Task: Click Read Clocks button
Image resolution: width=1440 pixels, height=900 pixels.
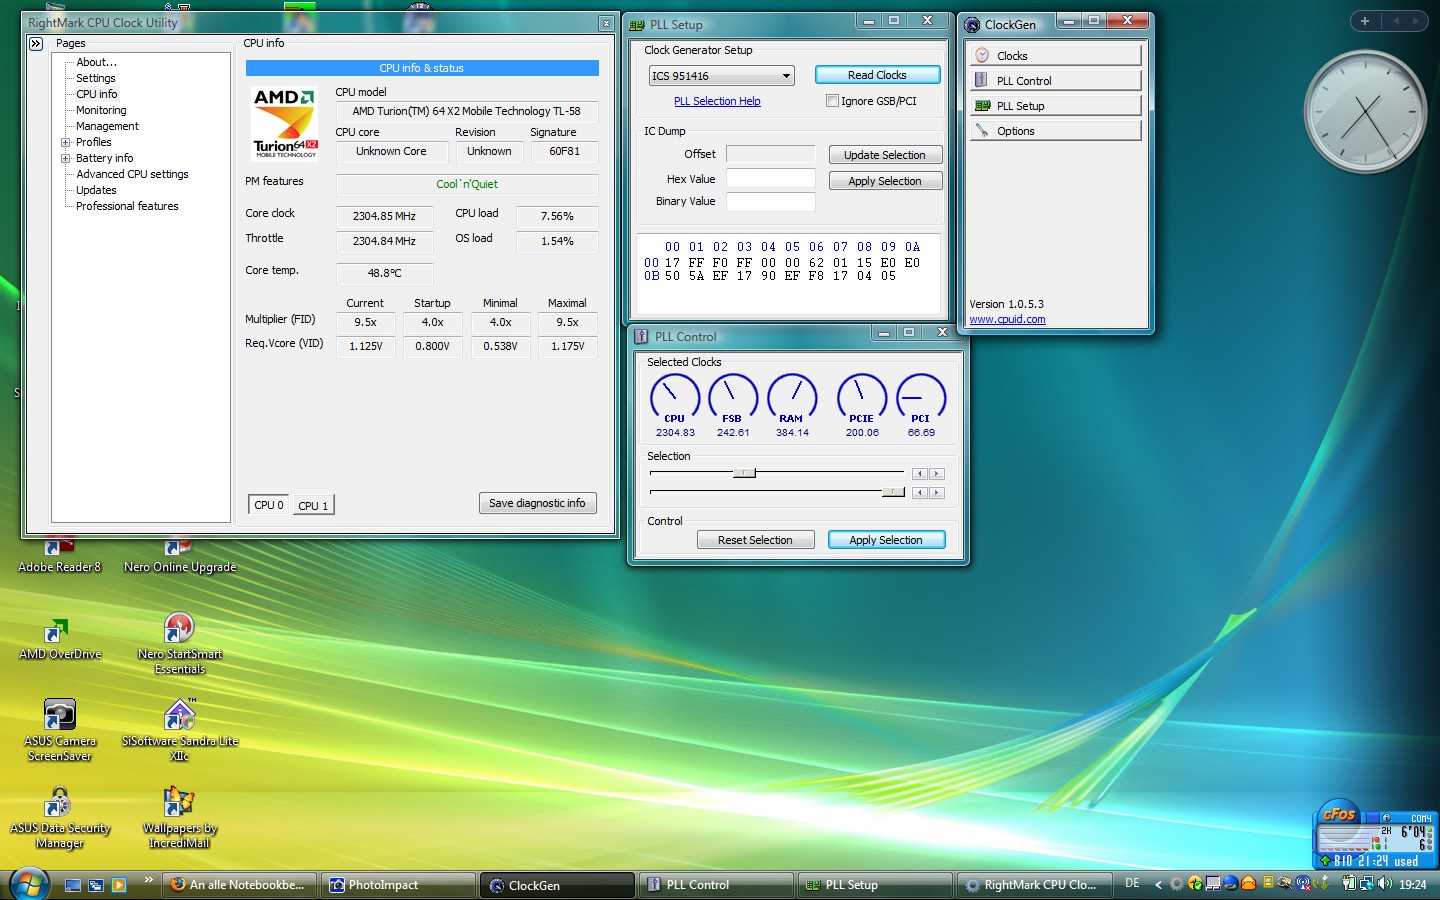Action: pos(877,75)
